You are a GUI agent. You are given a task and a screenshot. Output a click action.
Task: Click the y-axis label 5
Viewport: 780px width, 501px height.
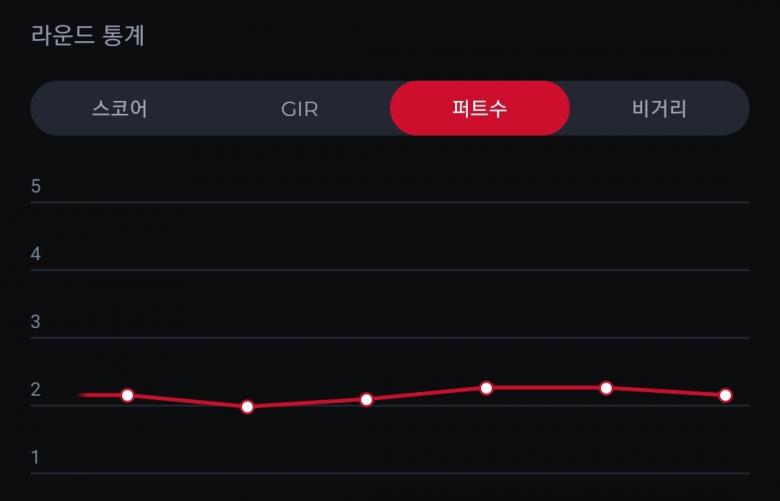tap(36, 186)
